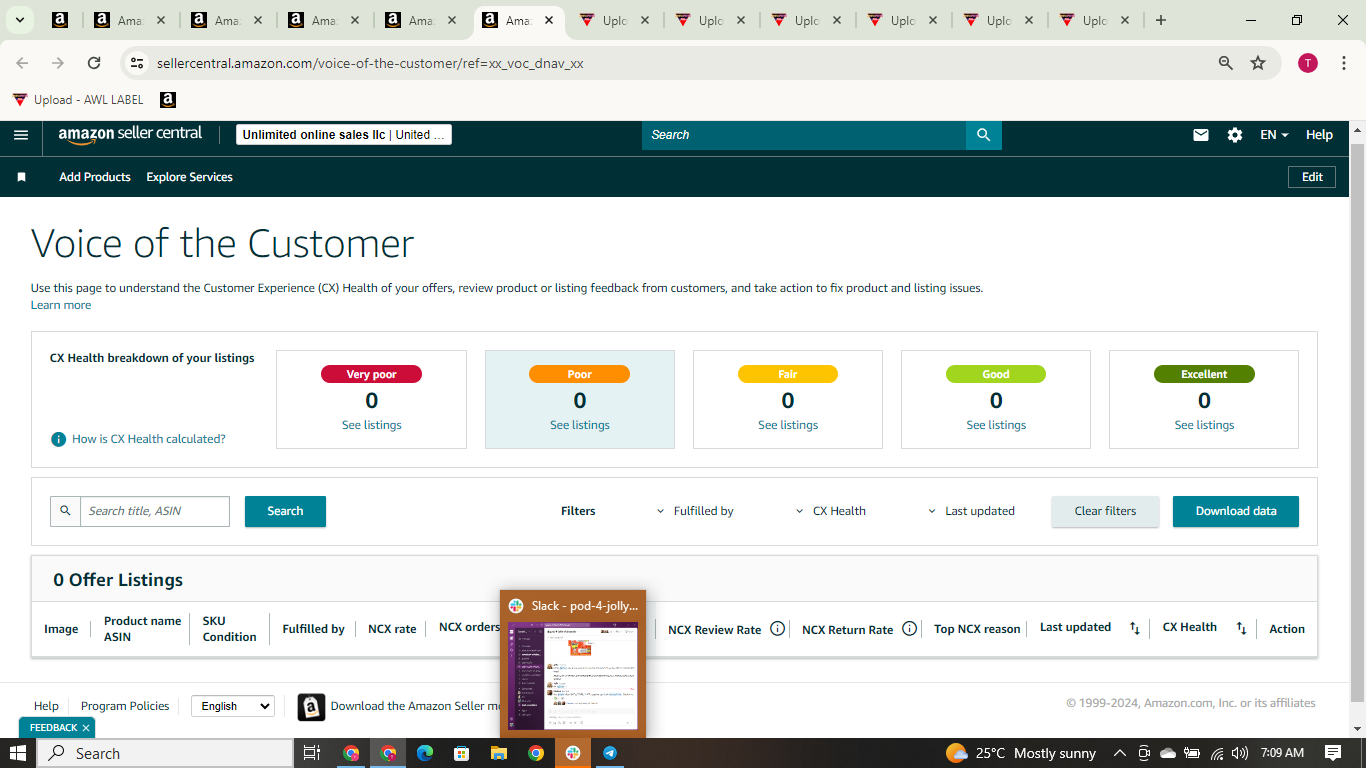The image size is (1366, 768).
Task: Click the info icon next to NCX Return Rate
Action: [909, 629]
